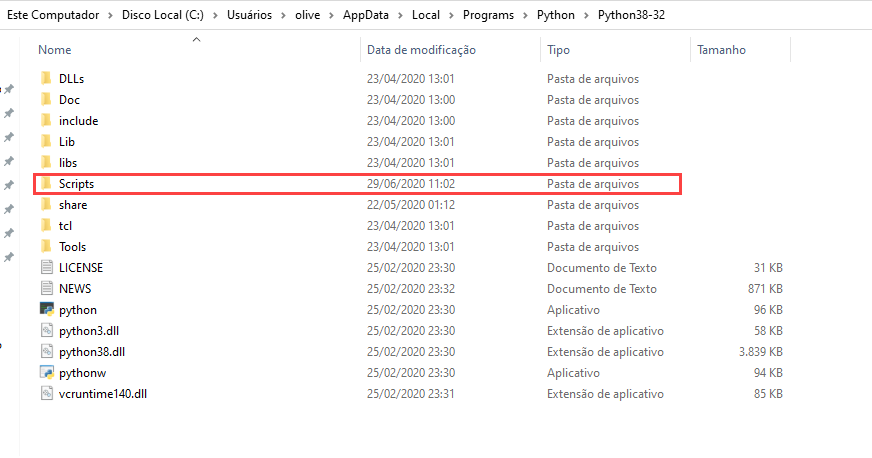The height and width of the screenshot is (458, 872).
Task: Go to Este Computador in breadcrumb
Action: coord(53,15)
